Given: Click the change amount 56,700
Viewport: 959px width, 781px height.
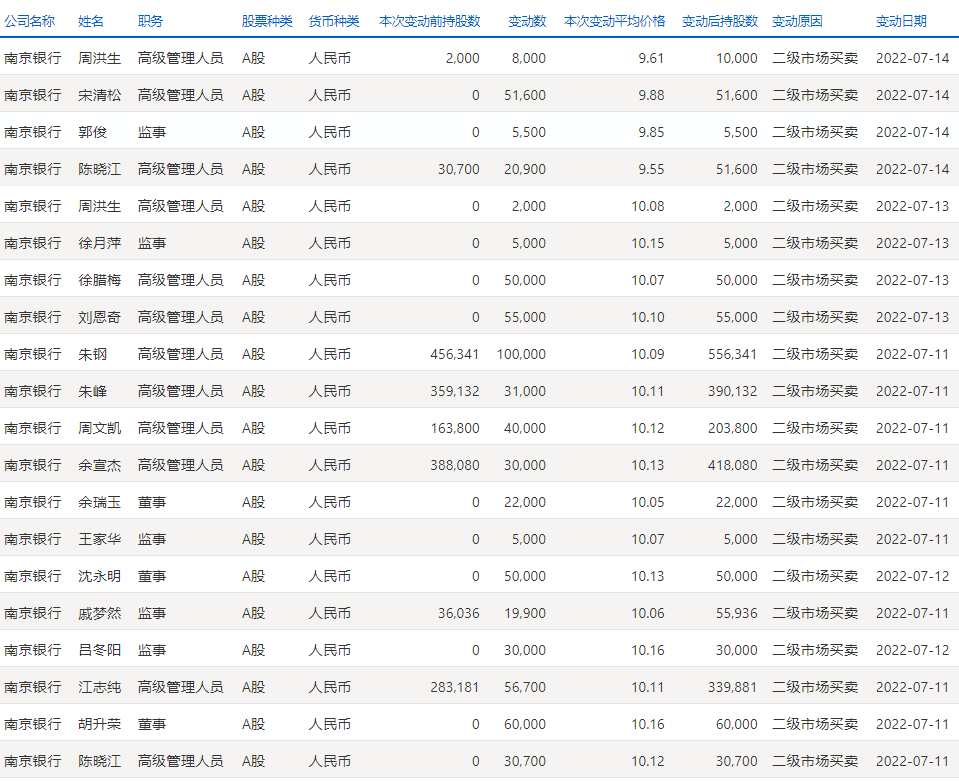Looking at the screenshot, I should point(525,687).
